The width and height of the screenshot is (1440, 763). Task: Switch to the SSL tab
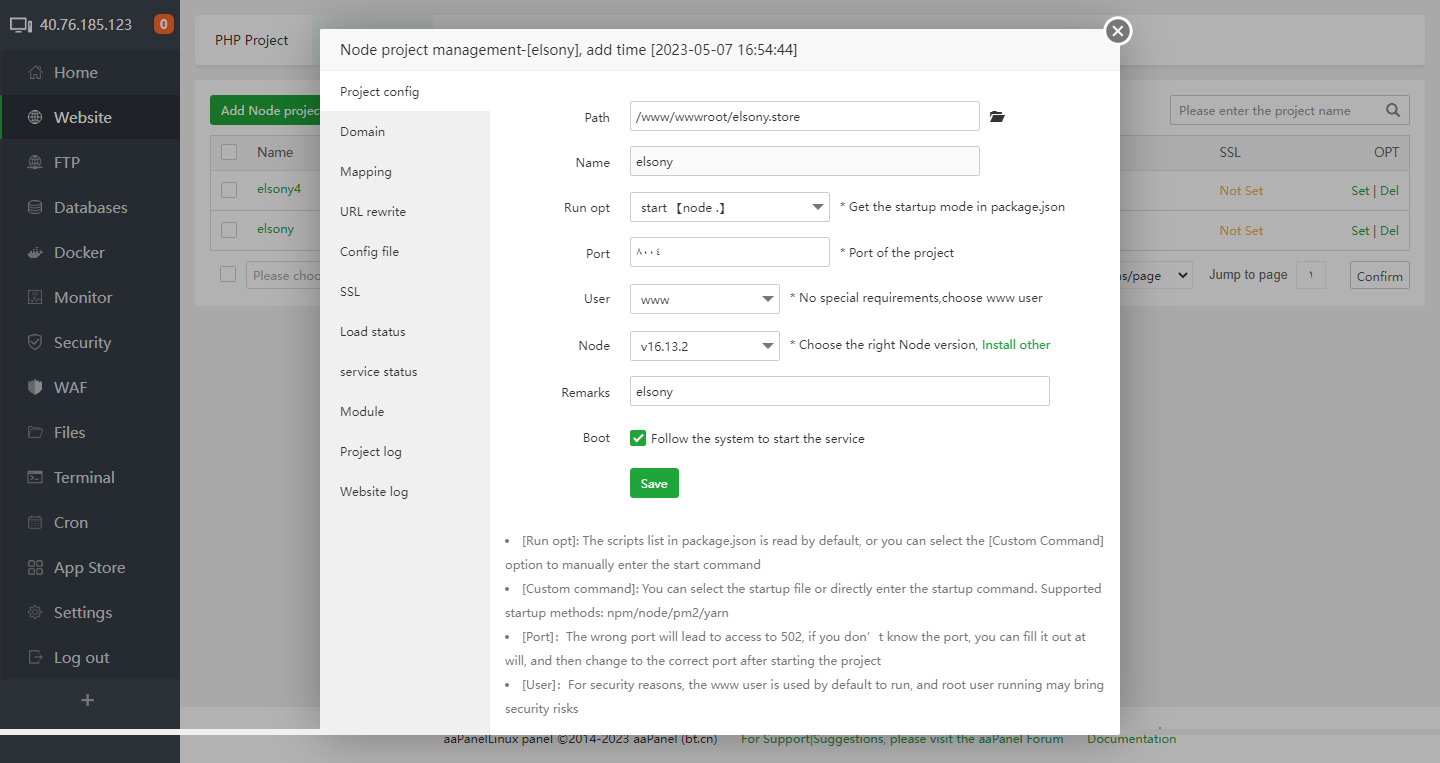(350, 292)
